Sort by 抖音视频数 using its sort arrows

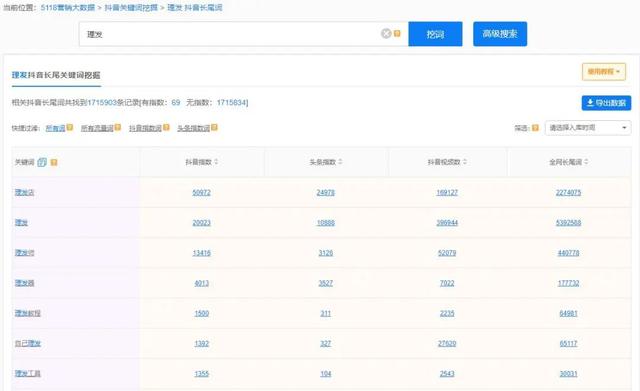click(x=465, y=162)
